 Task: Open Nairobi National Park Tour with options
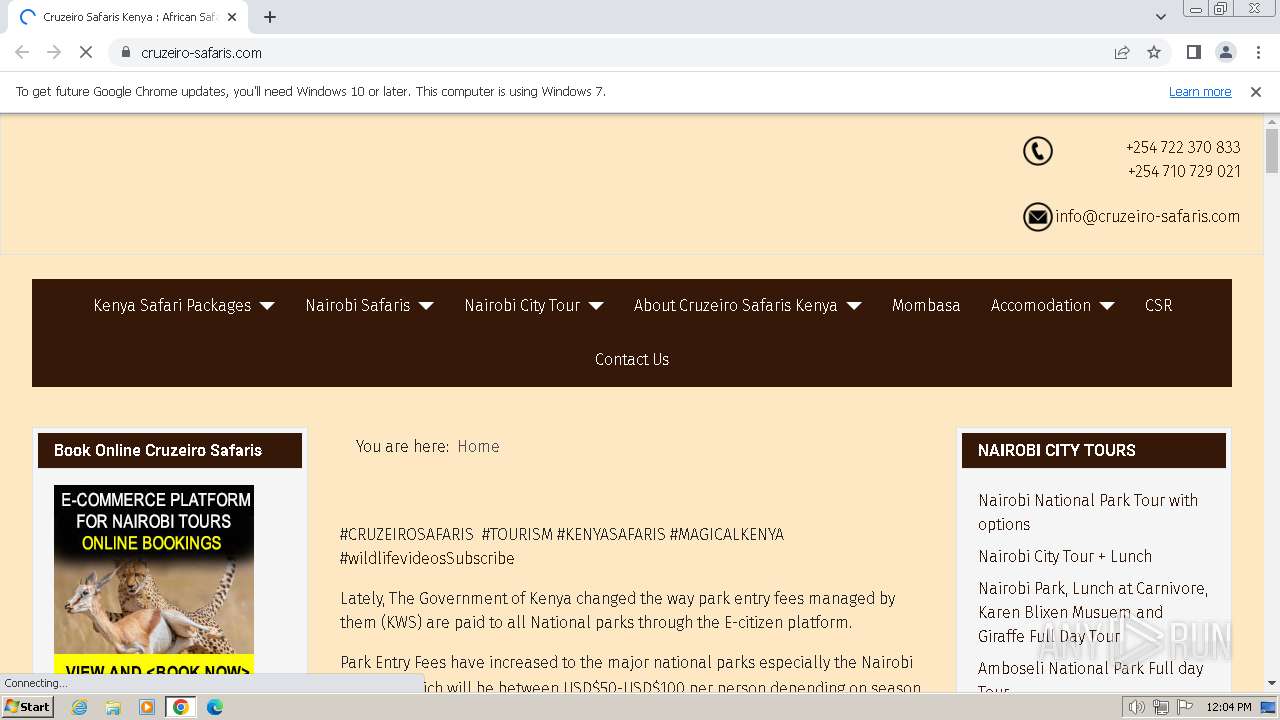point(1088,512)
